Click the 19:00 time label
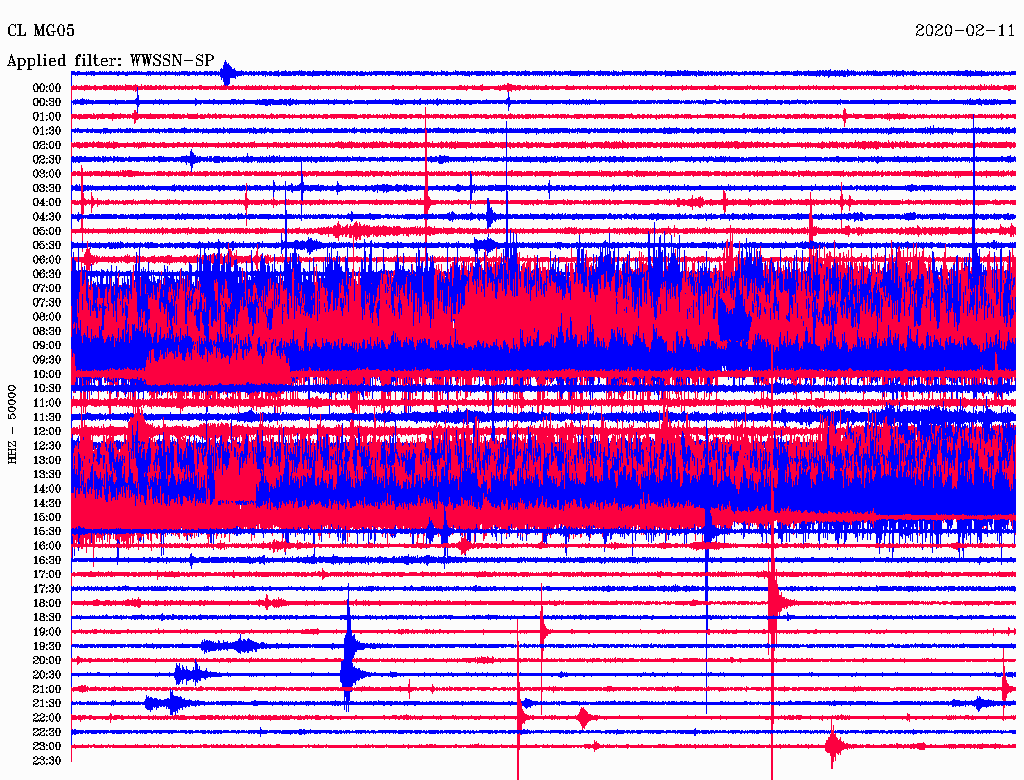 (47, 632)
